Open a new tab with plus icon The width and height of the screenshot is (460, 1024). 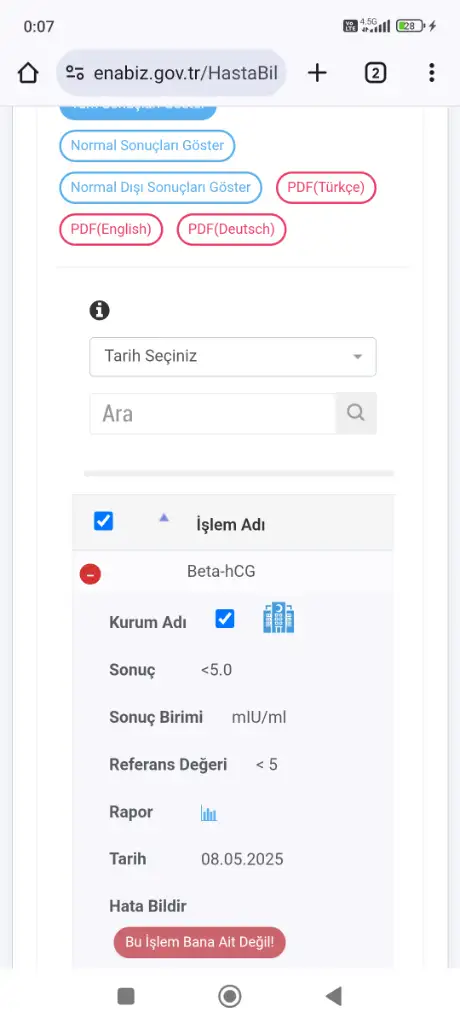[x=317, y=72]
